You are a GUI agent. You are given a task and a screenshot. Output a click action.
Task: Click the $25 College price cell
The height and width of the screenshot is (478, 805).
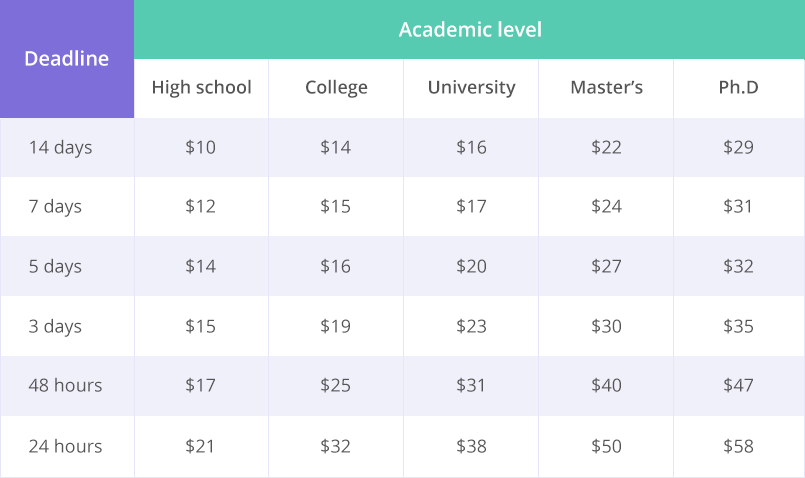335,386
